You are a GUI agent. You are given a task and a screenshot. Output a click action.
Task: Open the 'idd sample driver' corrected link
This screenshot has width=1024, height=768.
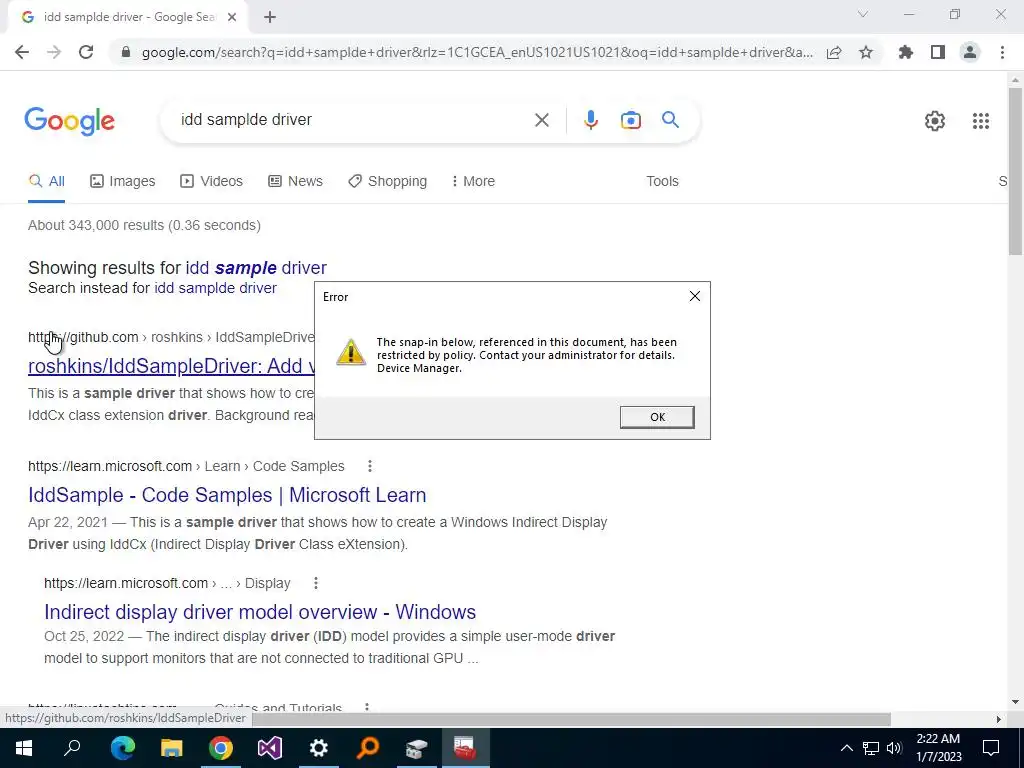(x=256, y=268)
